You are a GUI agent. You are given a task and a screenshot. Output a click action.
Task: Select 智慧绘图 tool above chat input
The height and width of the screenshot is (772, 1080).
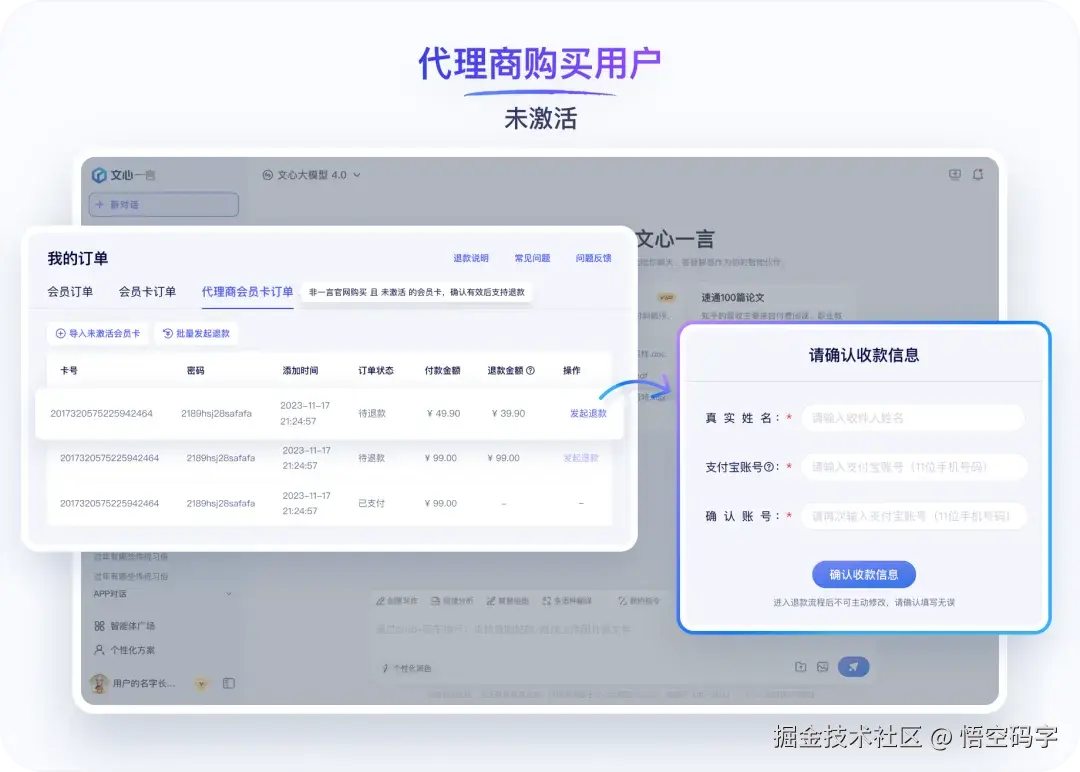coord(508,601)
